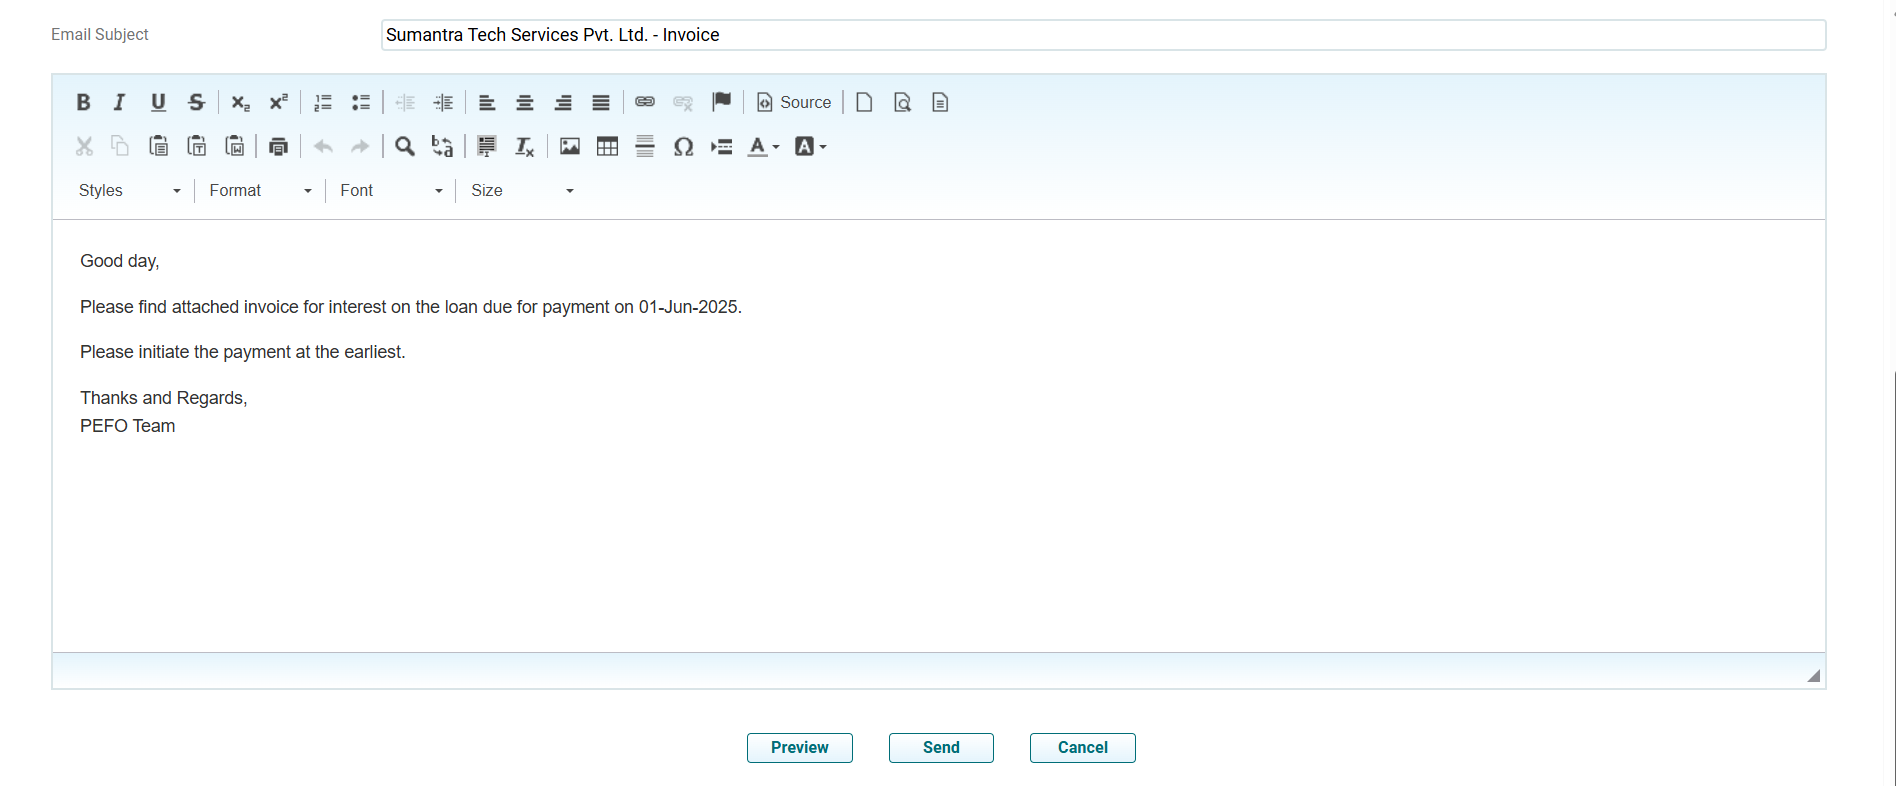Open the special character omega icon
The image size is (1896, 786).
683,147
